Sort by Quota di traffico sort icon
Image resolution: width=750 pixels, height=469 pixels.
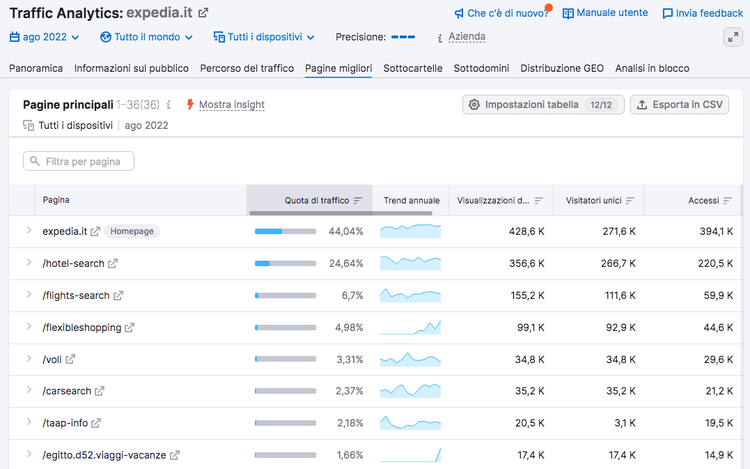(358, 201)
